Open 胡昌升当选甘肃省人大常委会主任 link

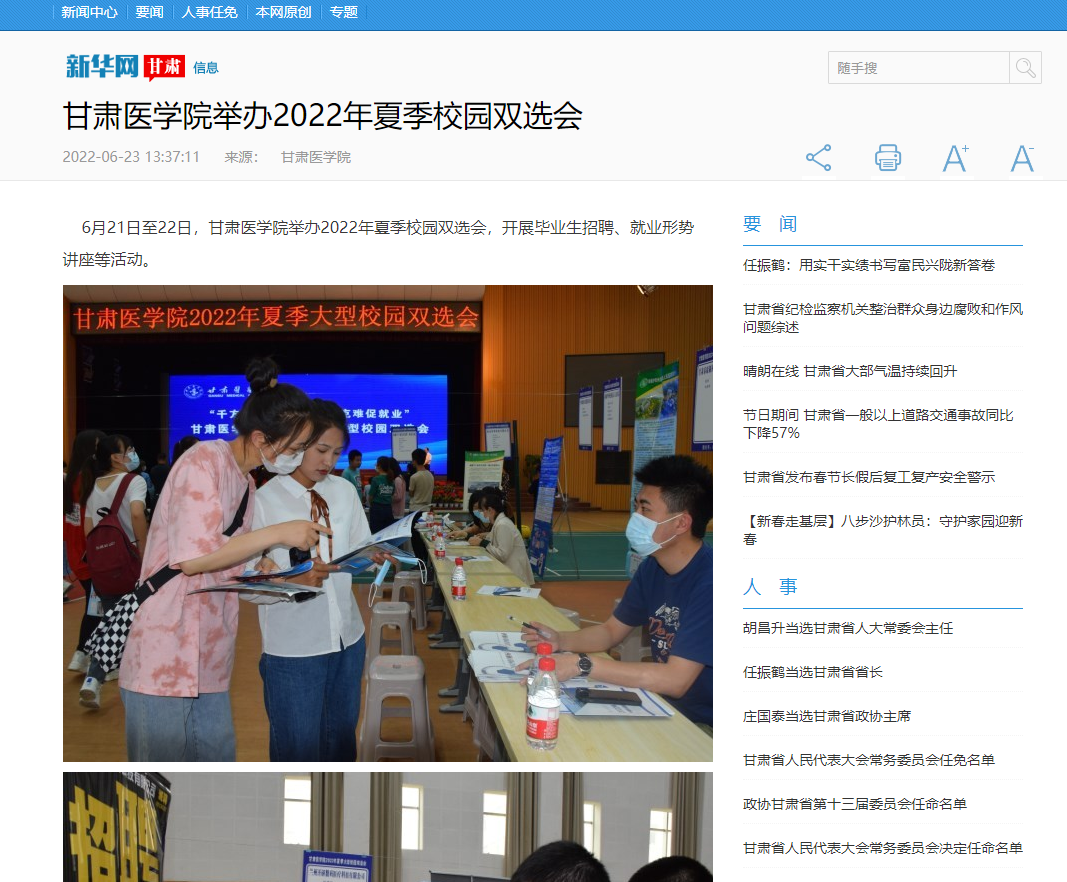(847, 628)
